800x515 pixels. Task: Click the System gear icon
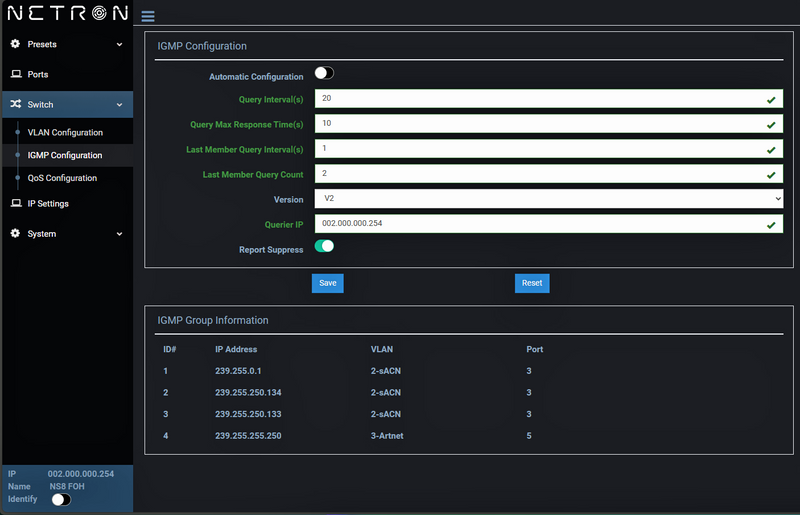pos(16,234)
